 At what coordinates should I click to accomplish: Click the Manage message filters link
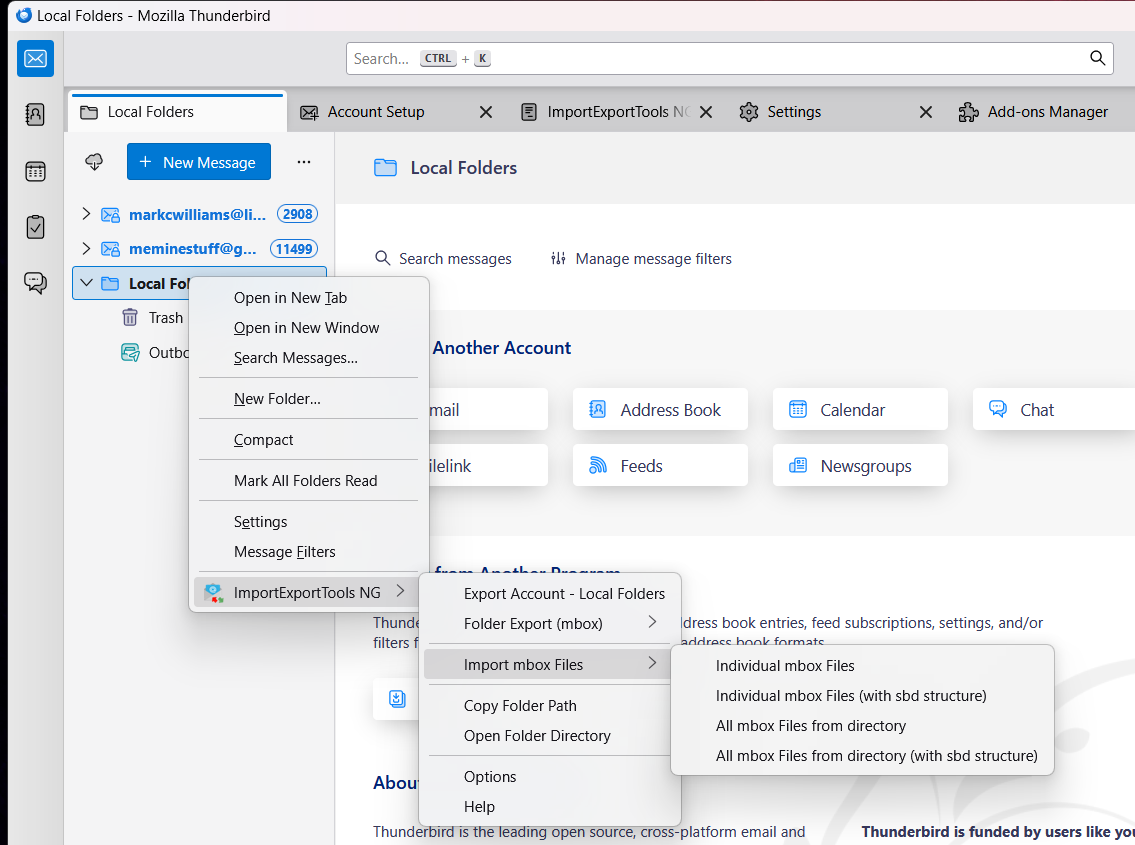(641, 258)
